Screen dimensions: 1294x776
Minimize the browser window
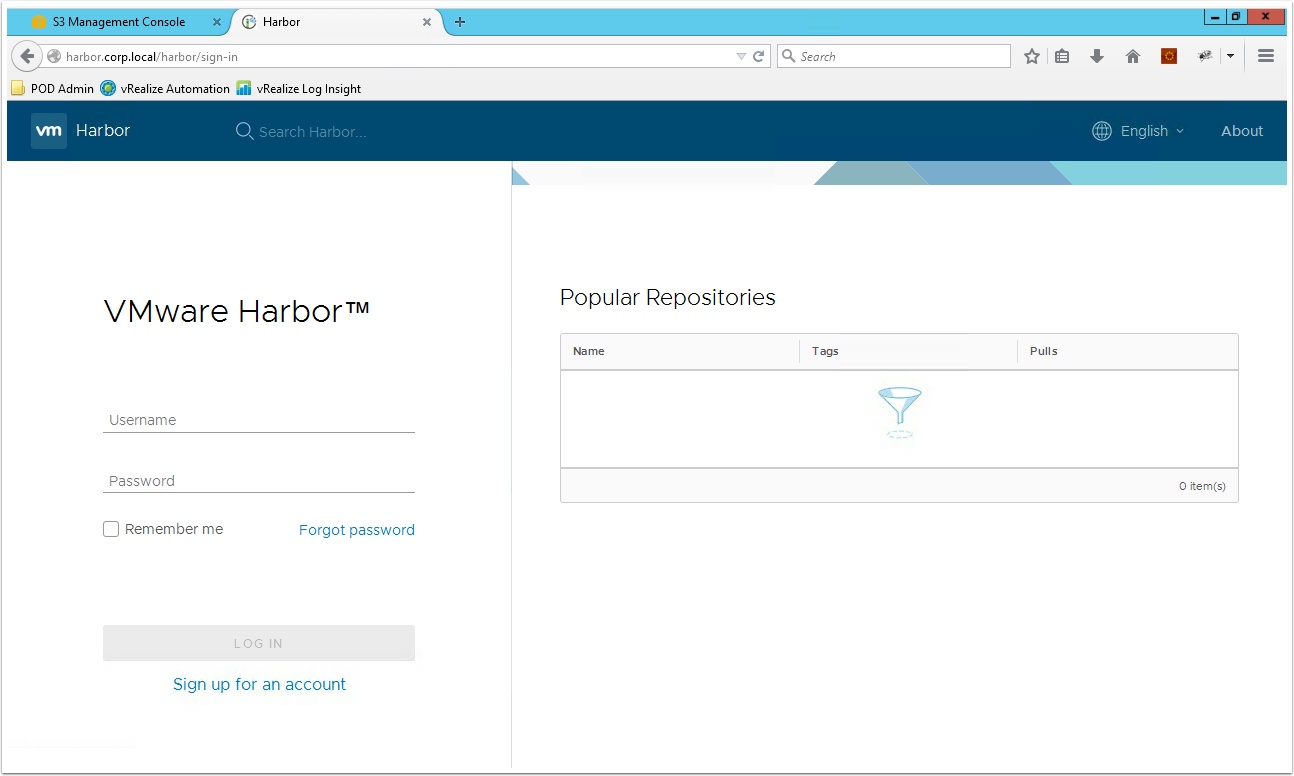click(x=1214, y=16)
